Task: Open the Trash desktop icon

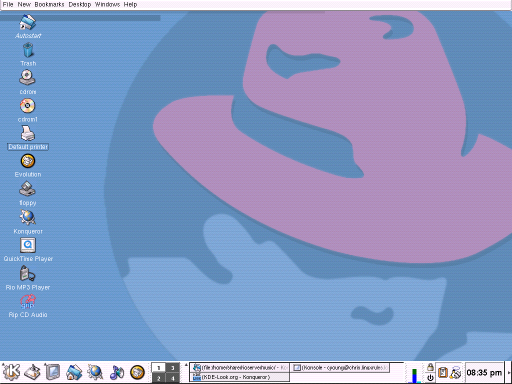Action: click(x=28, y=51)
